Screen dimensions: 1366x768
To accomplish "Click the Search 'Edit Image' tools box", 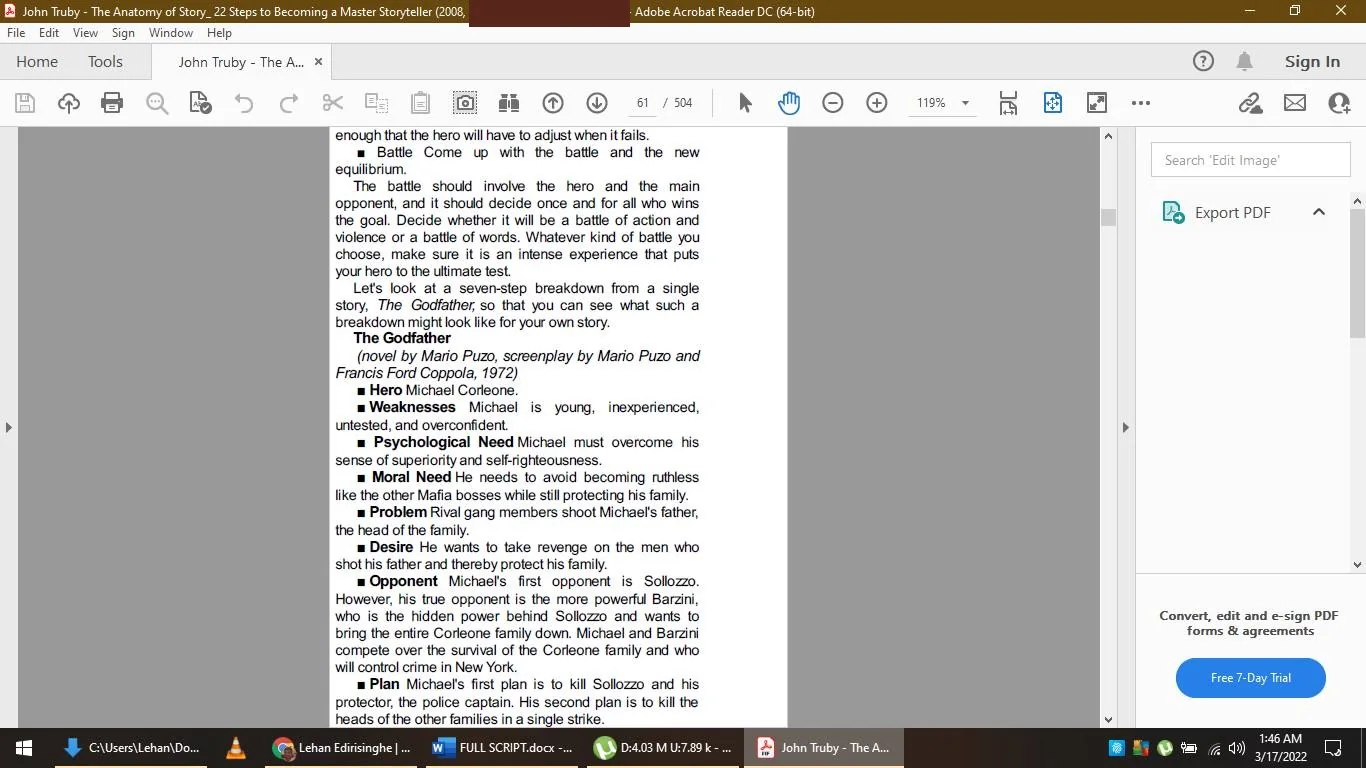I will pos(1250,160).
